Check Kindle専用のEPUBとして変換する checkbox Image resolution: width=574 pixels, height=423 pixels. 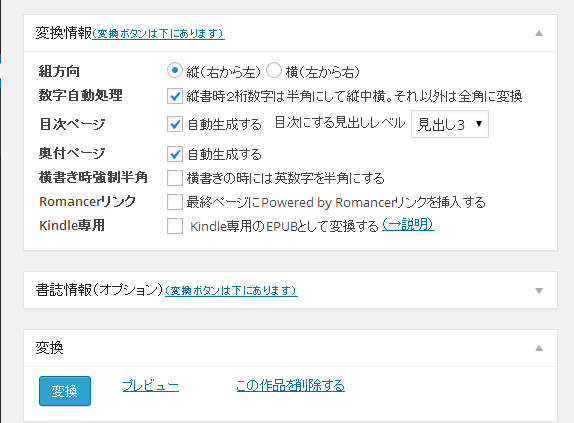click(x=175, y=226)
